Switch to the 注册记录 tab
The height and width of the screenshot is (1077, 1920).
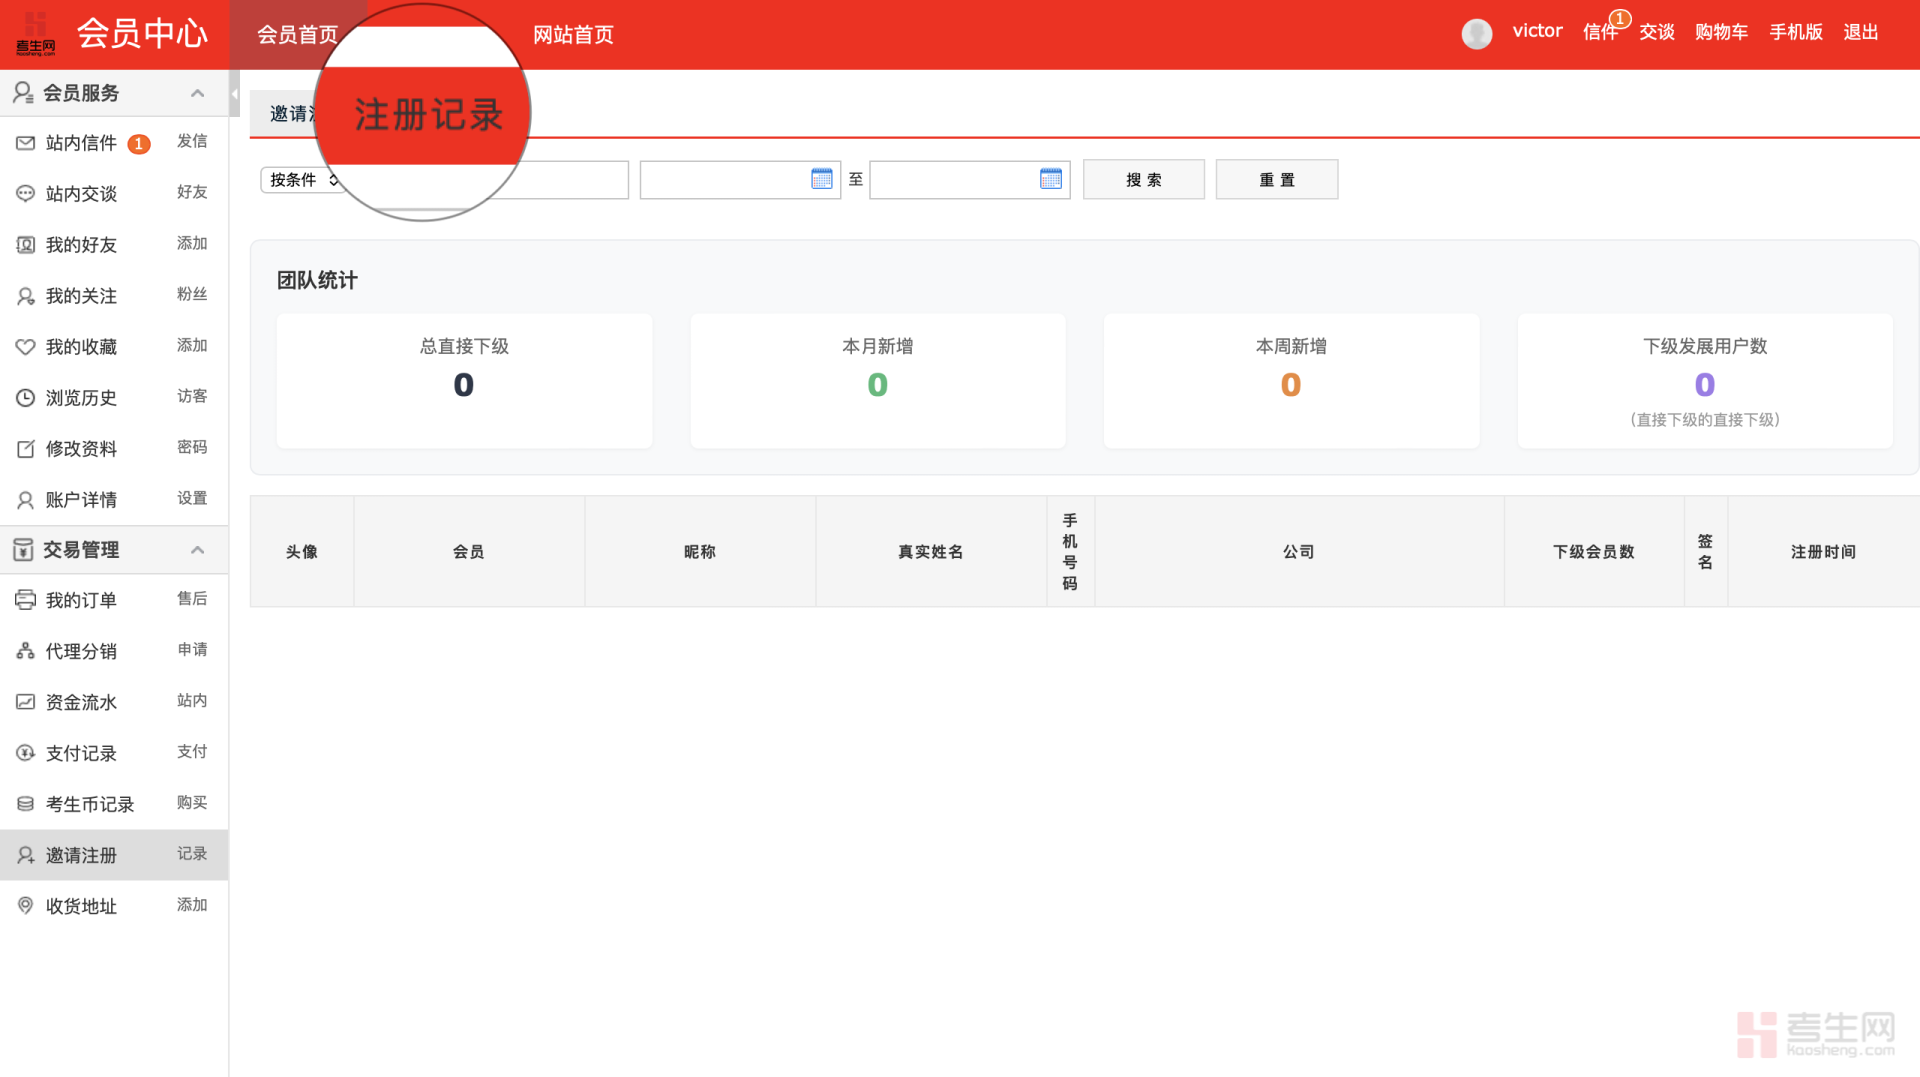428,114
